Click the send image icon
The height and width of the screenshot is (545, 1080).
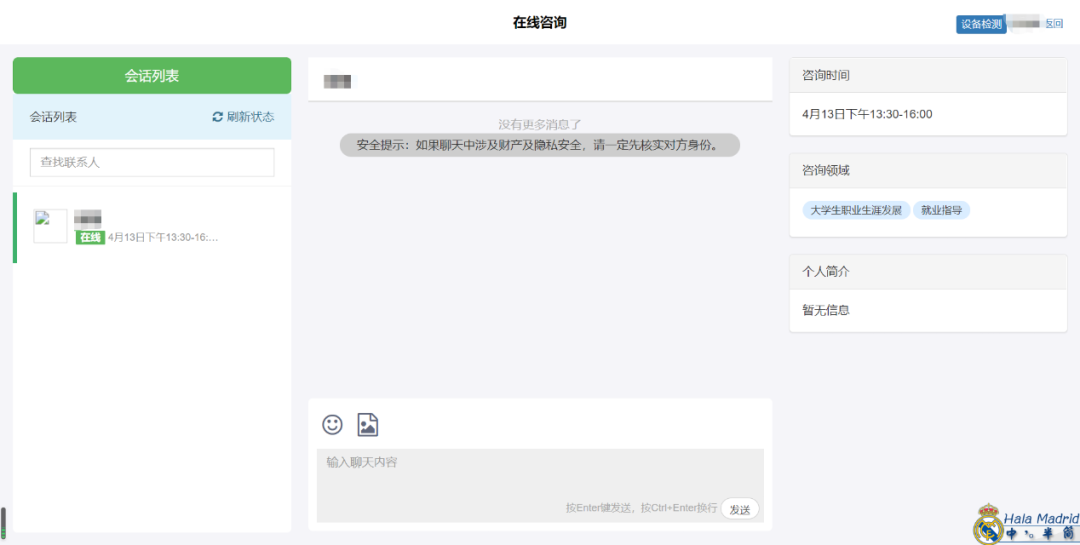point(367,425)
